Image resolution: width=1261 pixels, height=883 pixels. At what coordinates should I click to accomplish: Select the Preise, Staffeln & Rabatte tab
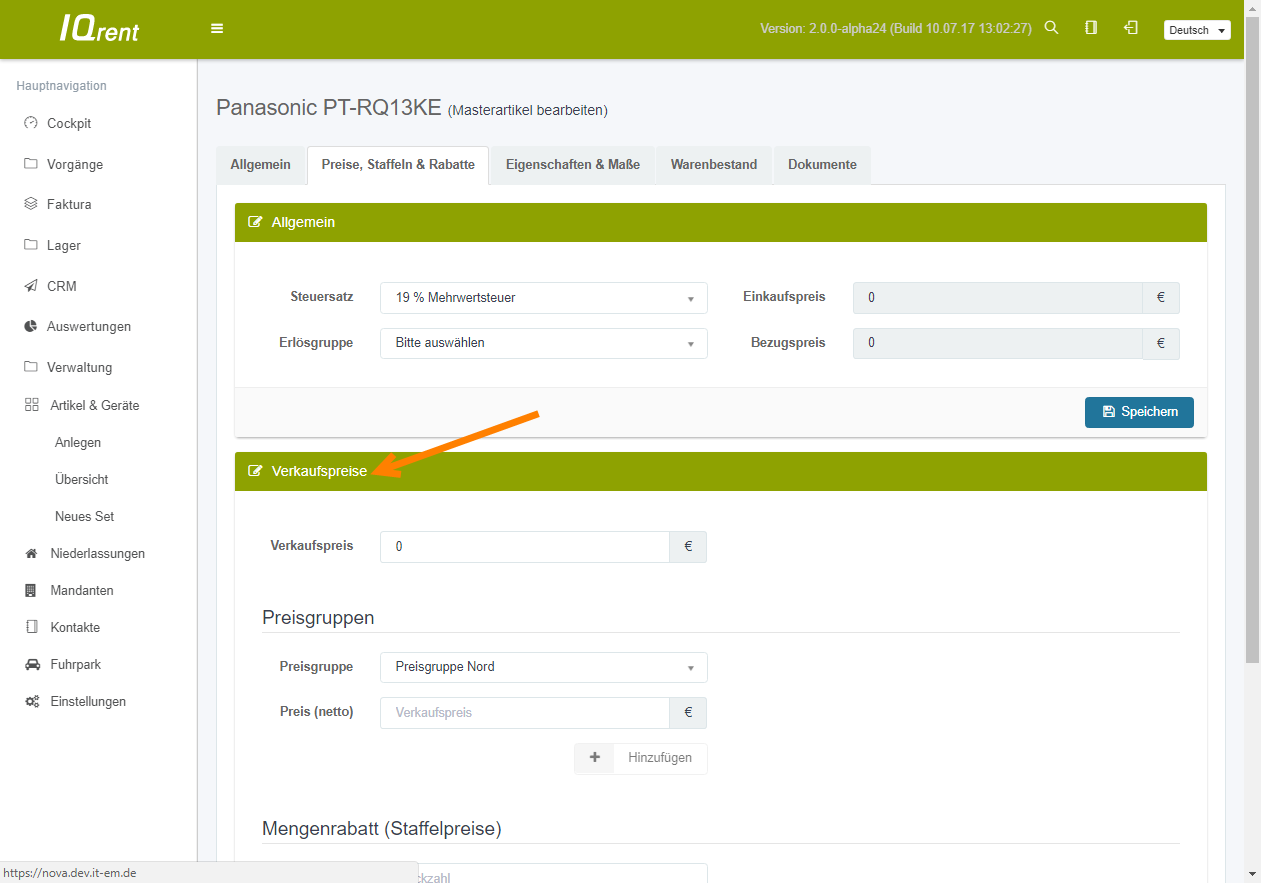(x=398, y=165)
